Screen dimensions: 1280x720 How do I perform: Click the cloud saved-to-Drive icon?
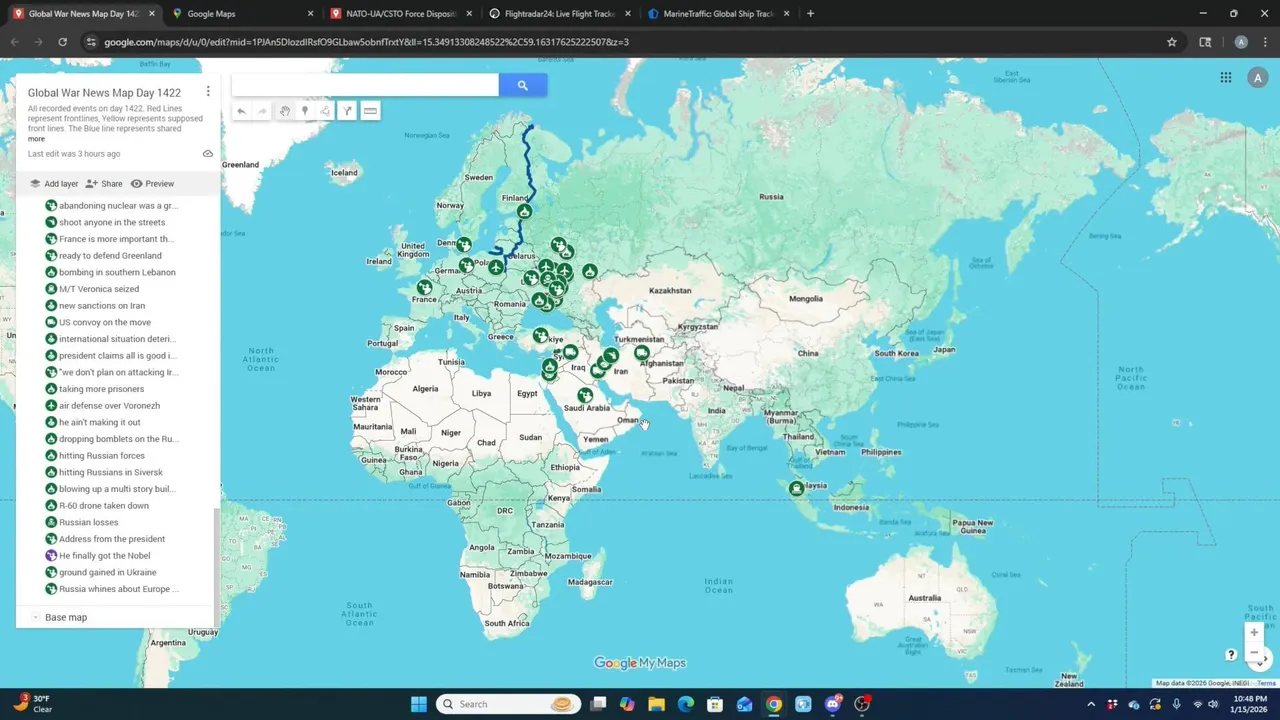click(x=208, y=154)
